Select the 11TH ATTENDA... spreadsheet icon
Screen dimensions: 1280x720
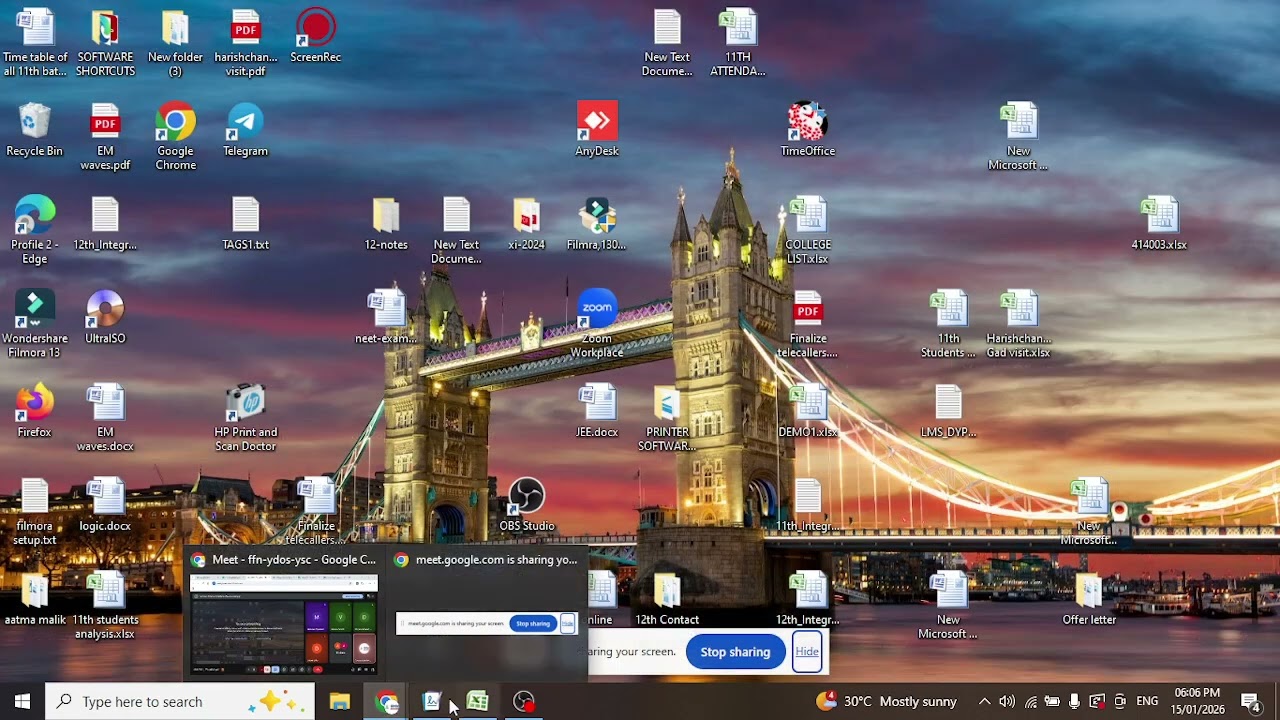[737, 44]
